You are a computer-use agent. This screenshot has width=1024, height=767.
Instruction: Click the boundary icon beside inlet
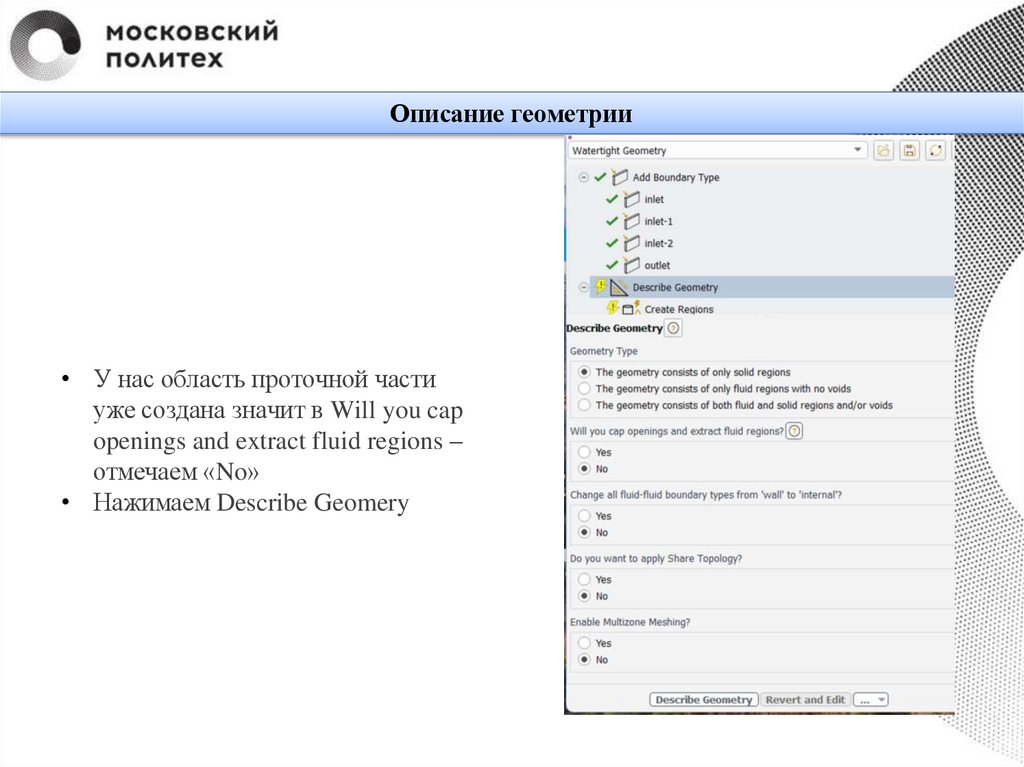(631, 199)
